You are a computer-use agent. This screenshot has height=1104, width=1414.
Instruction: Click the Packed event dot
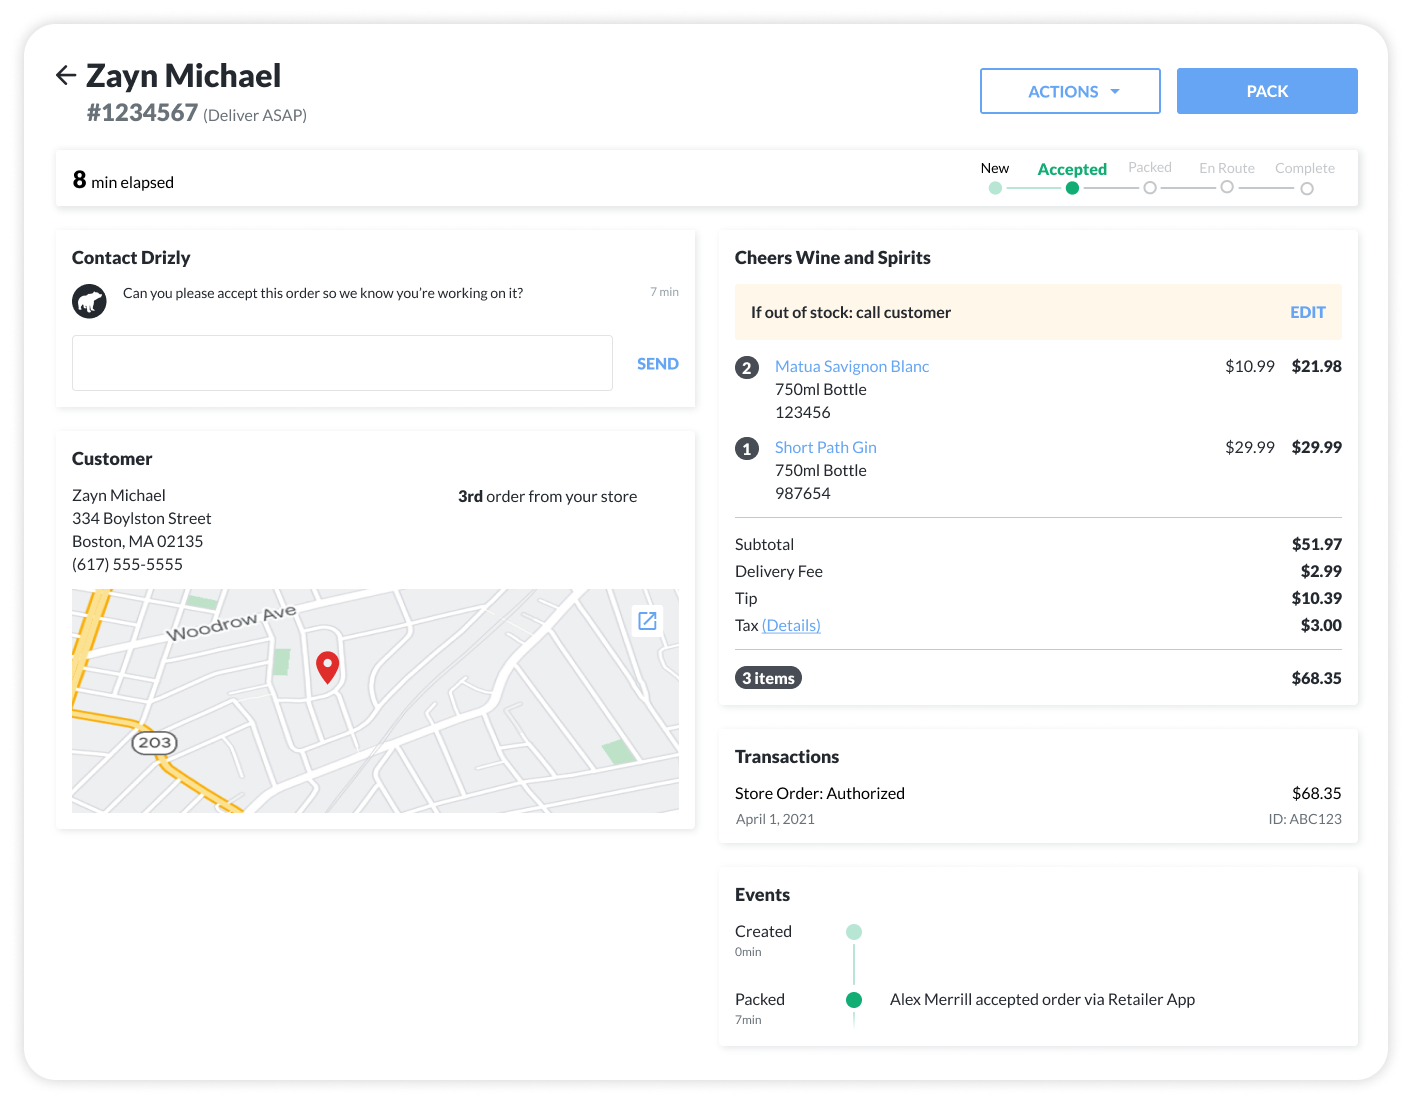click(x=854, y=1000)
